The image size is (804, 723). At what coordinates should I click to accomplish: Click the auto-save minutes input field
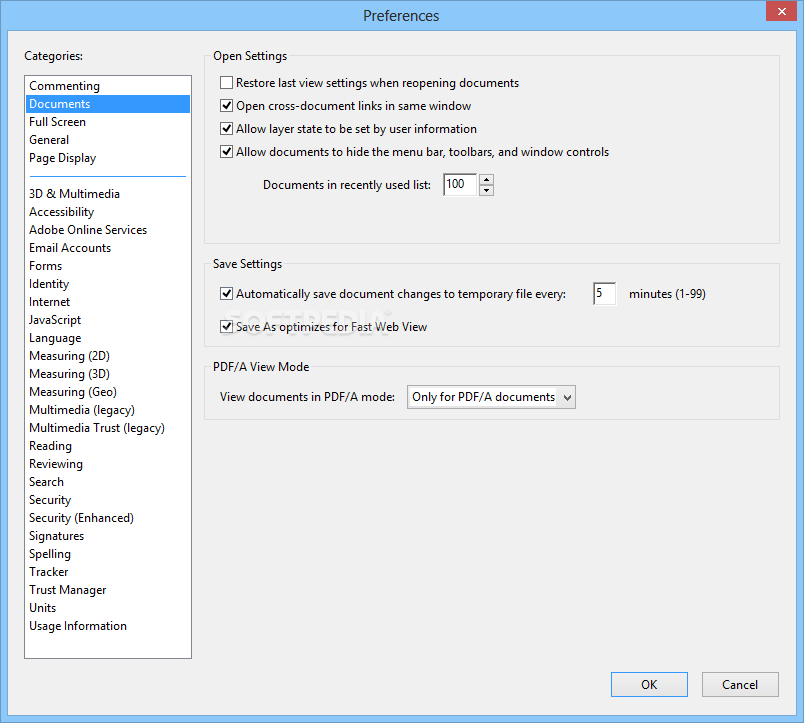(604, 294)
